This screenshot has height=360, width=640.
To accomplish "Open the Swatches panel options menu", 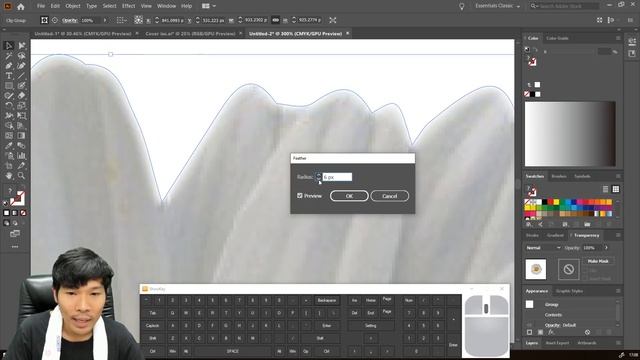I will [x=618, y=176].
